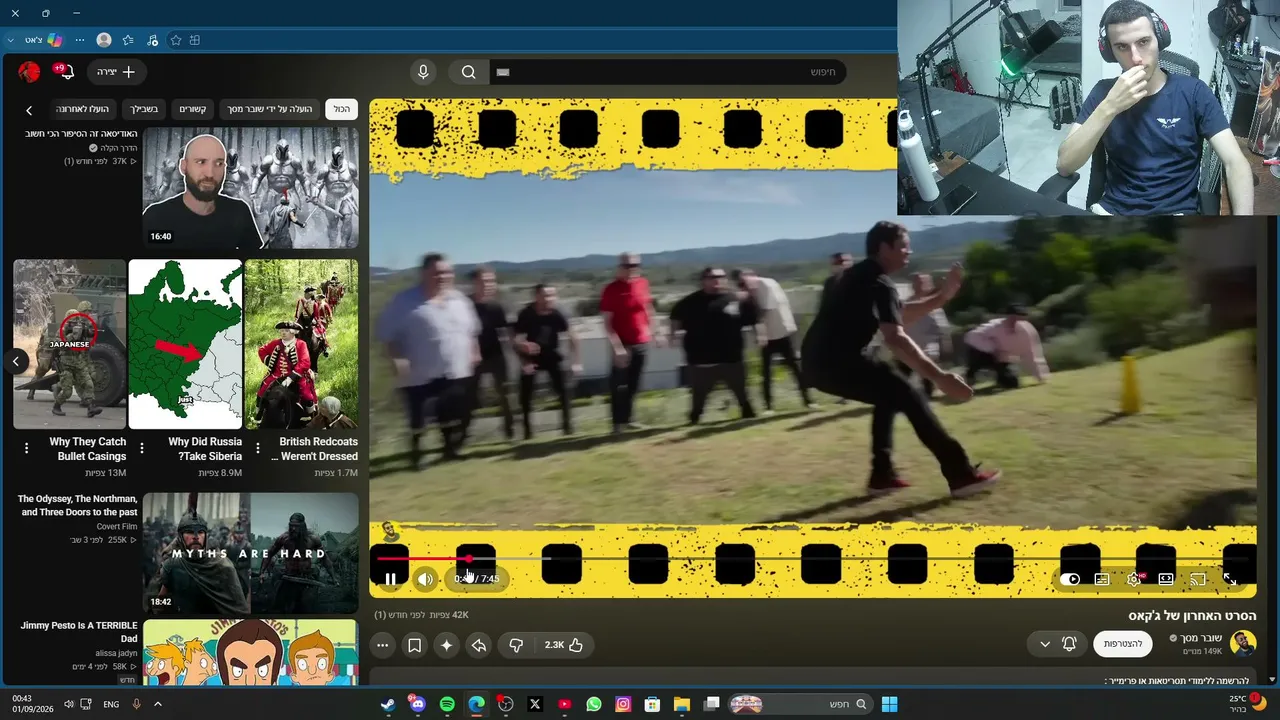This screenshot has width=1280, height=720.
Task: Open the British Redcoats short thumbnail
Action: pyautogui.click(x=301, y=344)
